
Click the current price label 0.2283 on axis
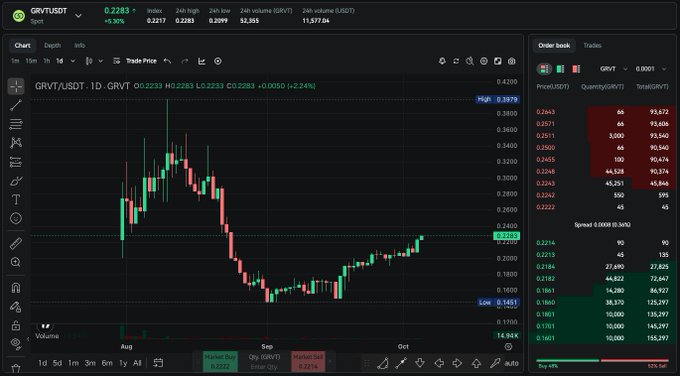click(x=507, y=236)
